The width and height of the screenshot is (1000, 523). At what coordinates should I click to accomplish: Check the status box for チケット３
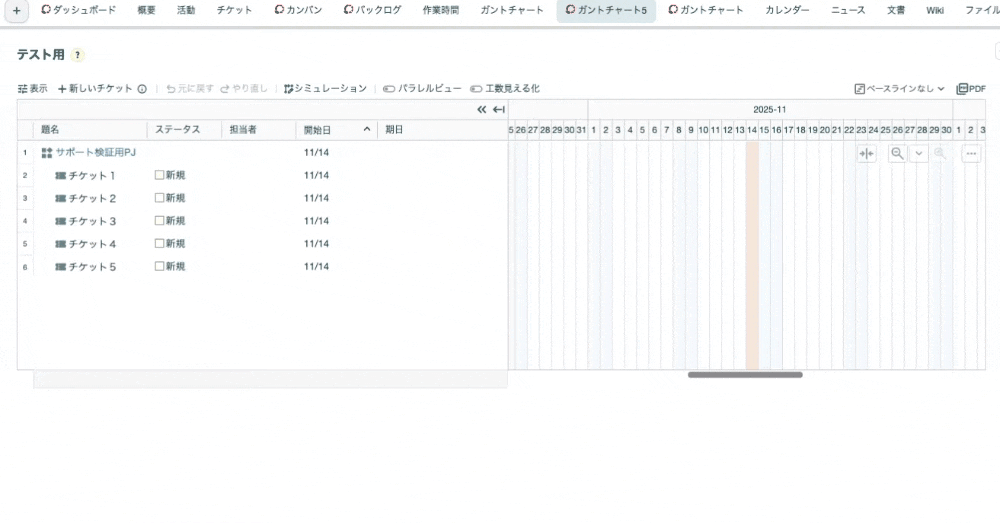coord(159,221)
